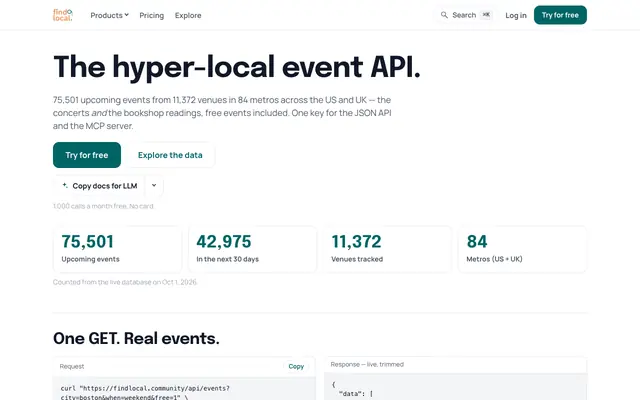This screenshot has height=400, width=640.
Task: Go to the Pricing page
Action: (x=151, y=15)
